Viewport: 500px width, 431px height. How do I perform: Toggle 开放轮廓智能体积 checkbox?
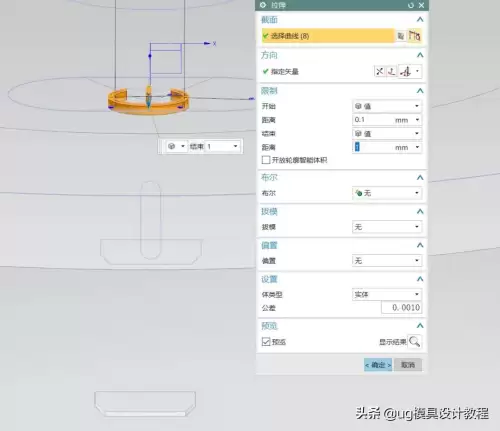[x=266, y=160]
